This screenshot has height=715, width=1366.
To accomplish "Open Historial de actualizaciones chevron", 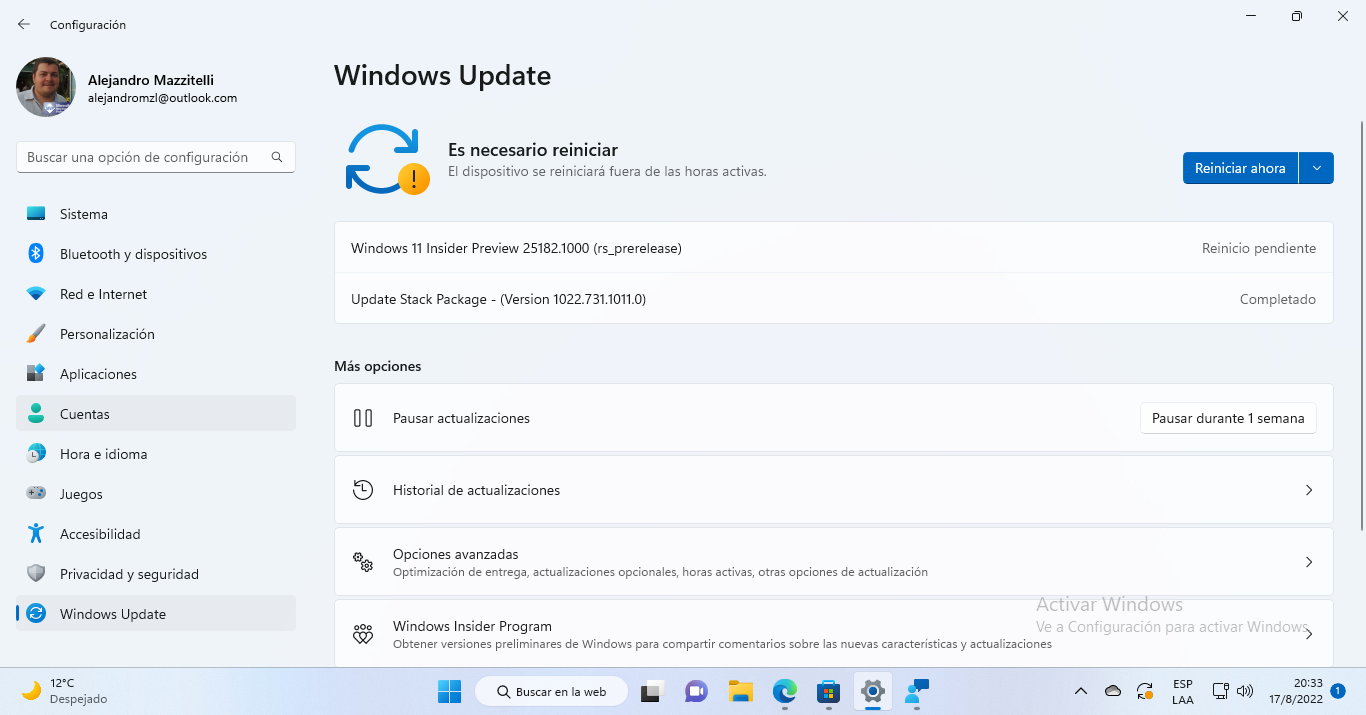I will pos(1308,490).
